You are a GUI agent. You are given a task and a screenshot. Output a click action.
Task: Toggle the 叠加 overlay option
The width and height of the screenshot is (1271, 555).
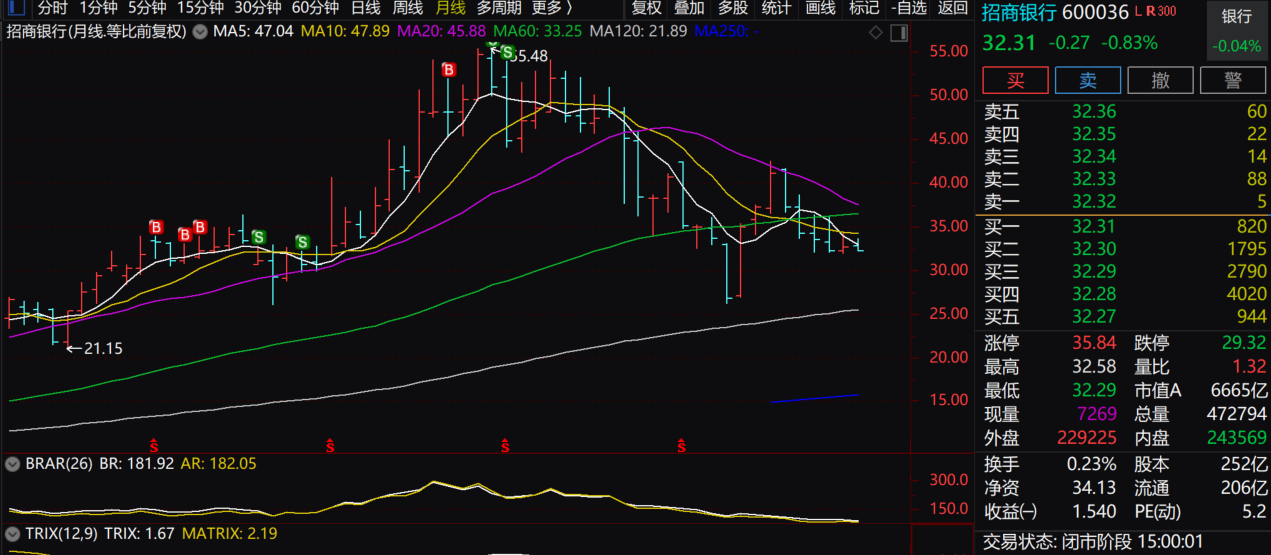(689, 8)
